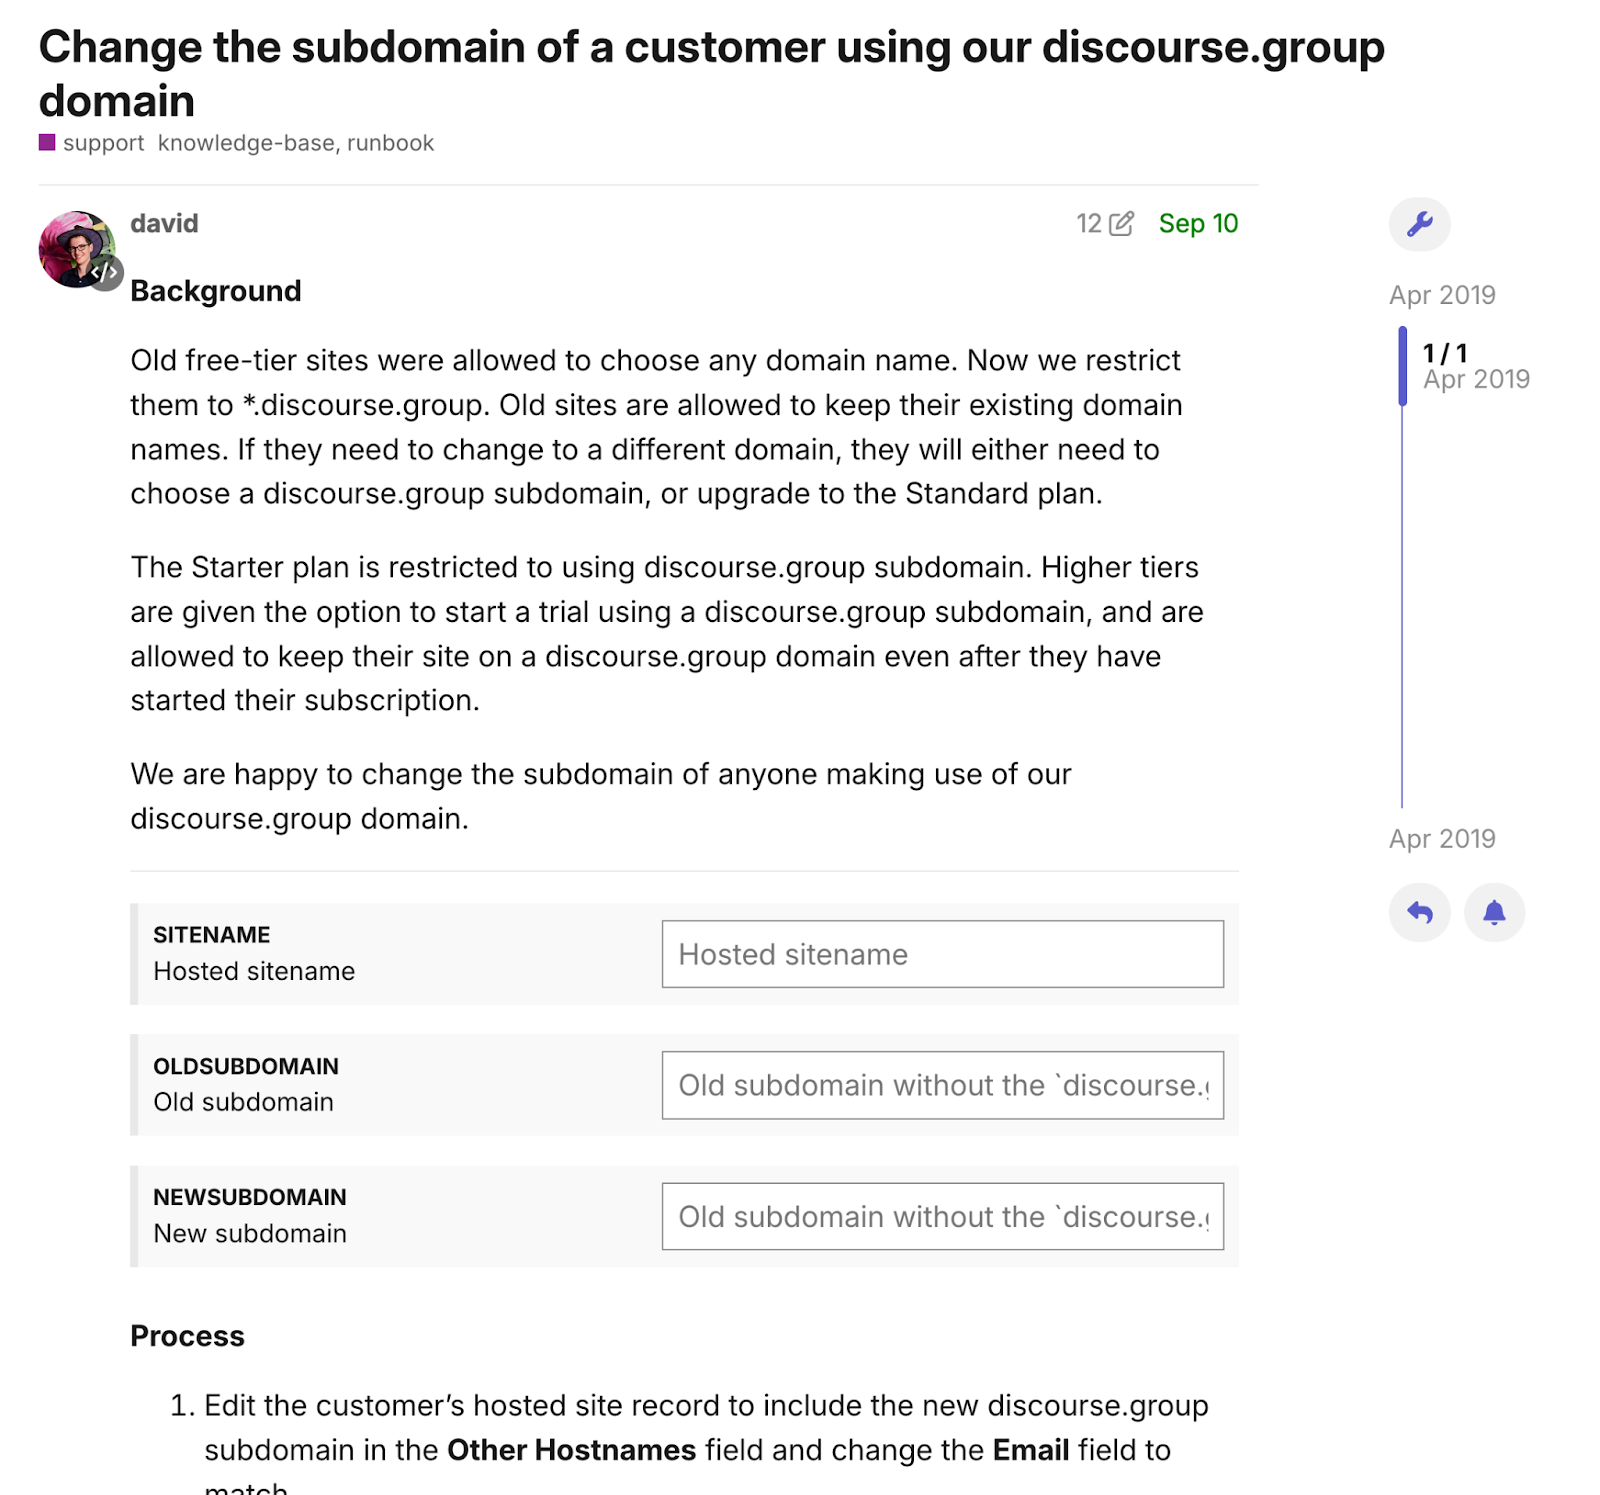This screenshot has height=1495, width=1600.
Task: Open the knowledge-base tag
Action: click(245, 143)
